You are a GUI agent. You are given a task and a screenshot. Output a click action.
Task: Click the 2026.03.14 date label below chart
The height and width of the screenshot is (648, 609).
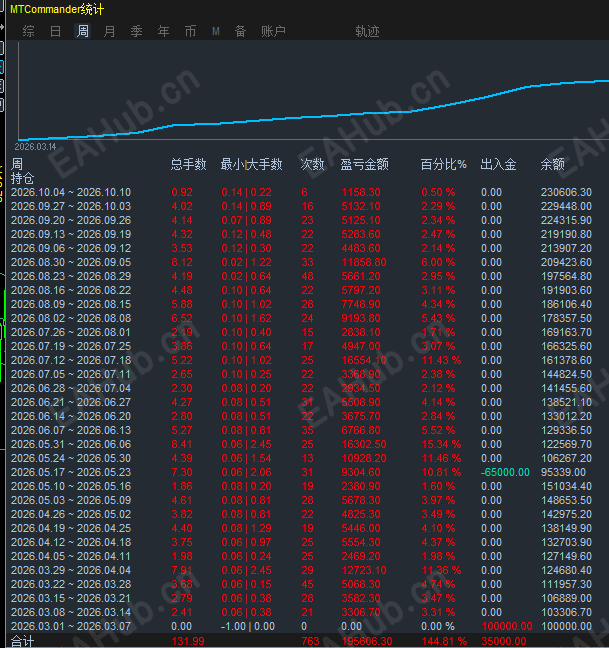36,147
